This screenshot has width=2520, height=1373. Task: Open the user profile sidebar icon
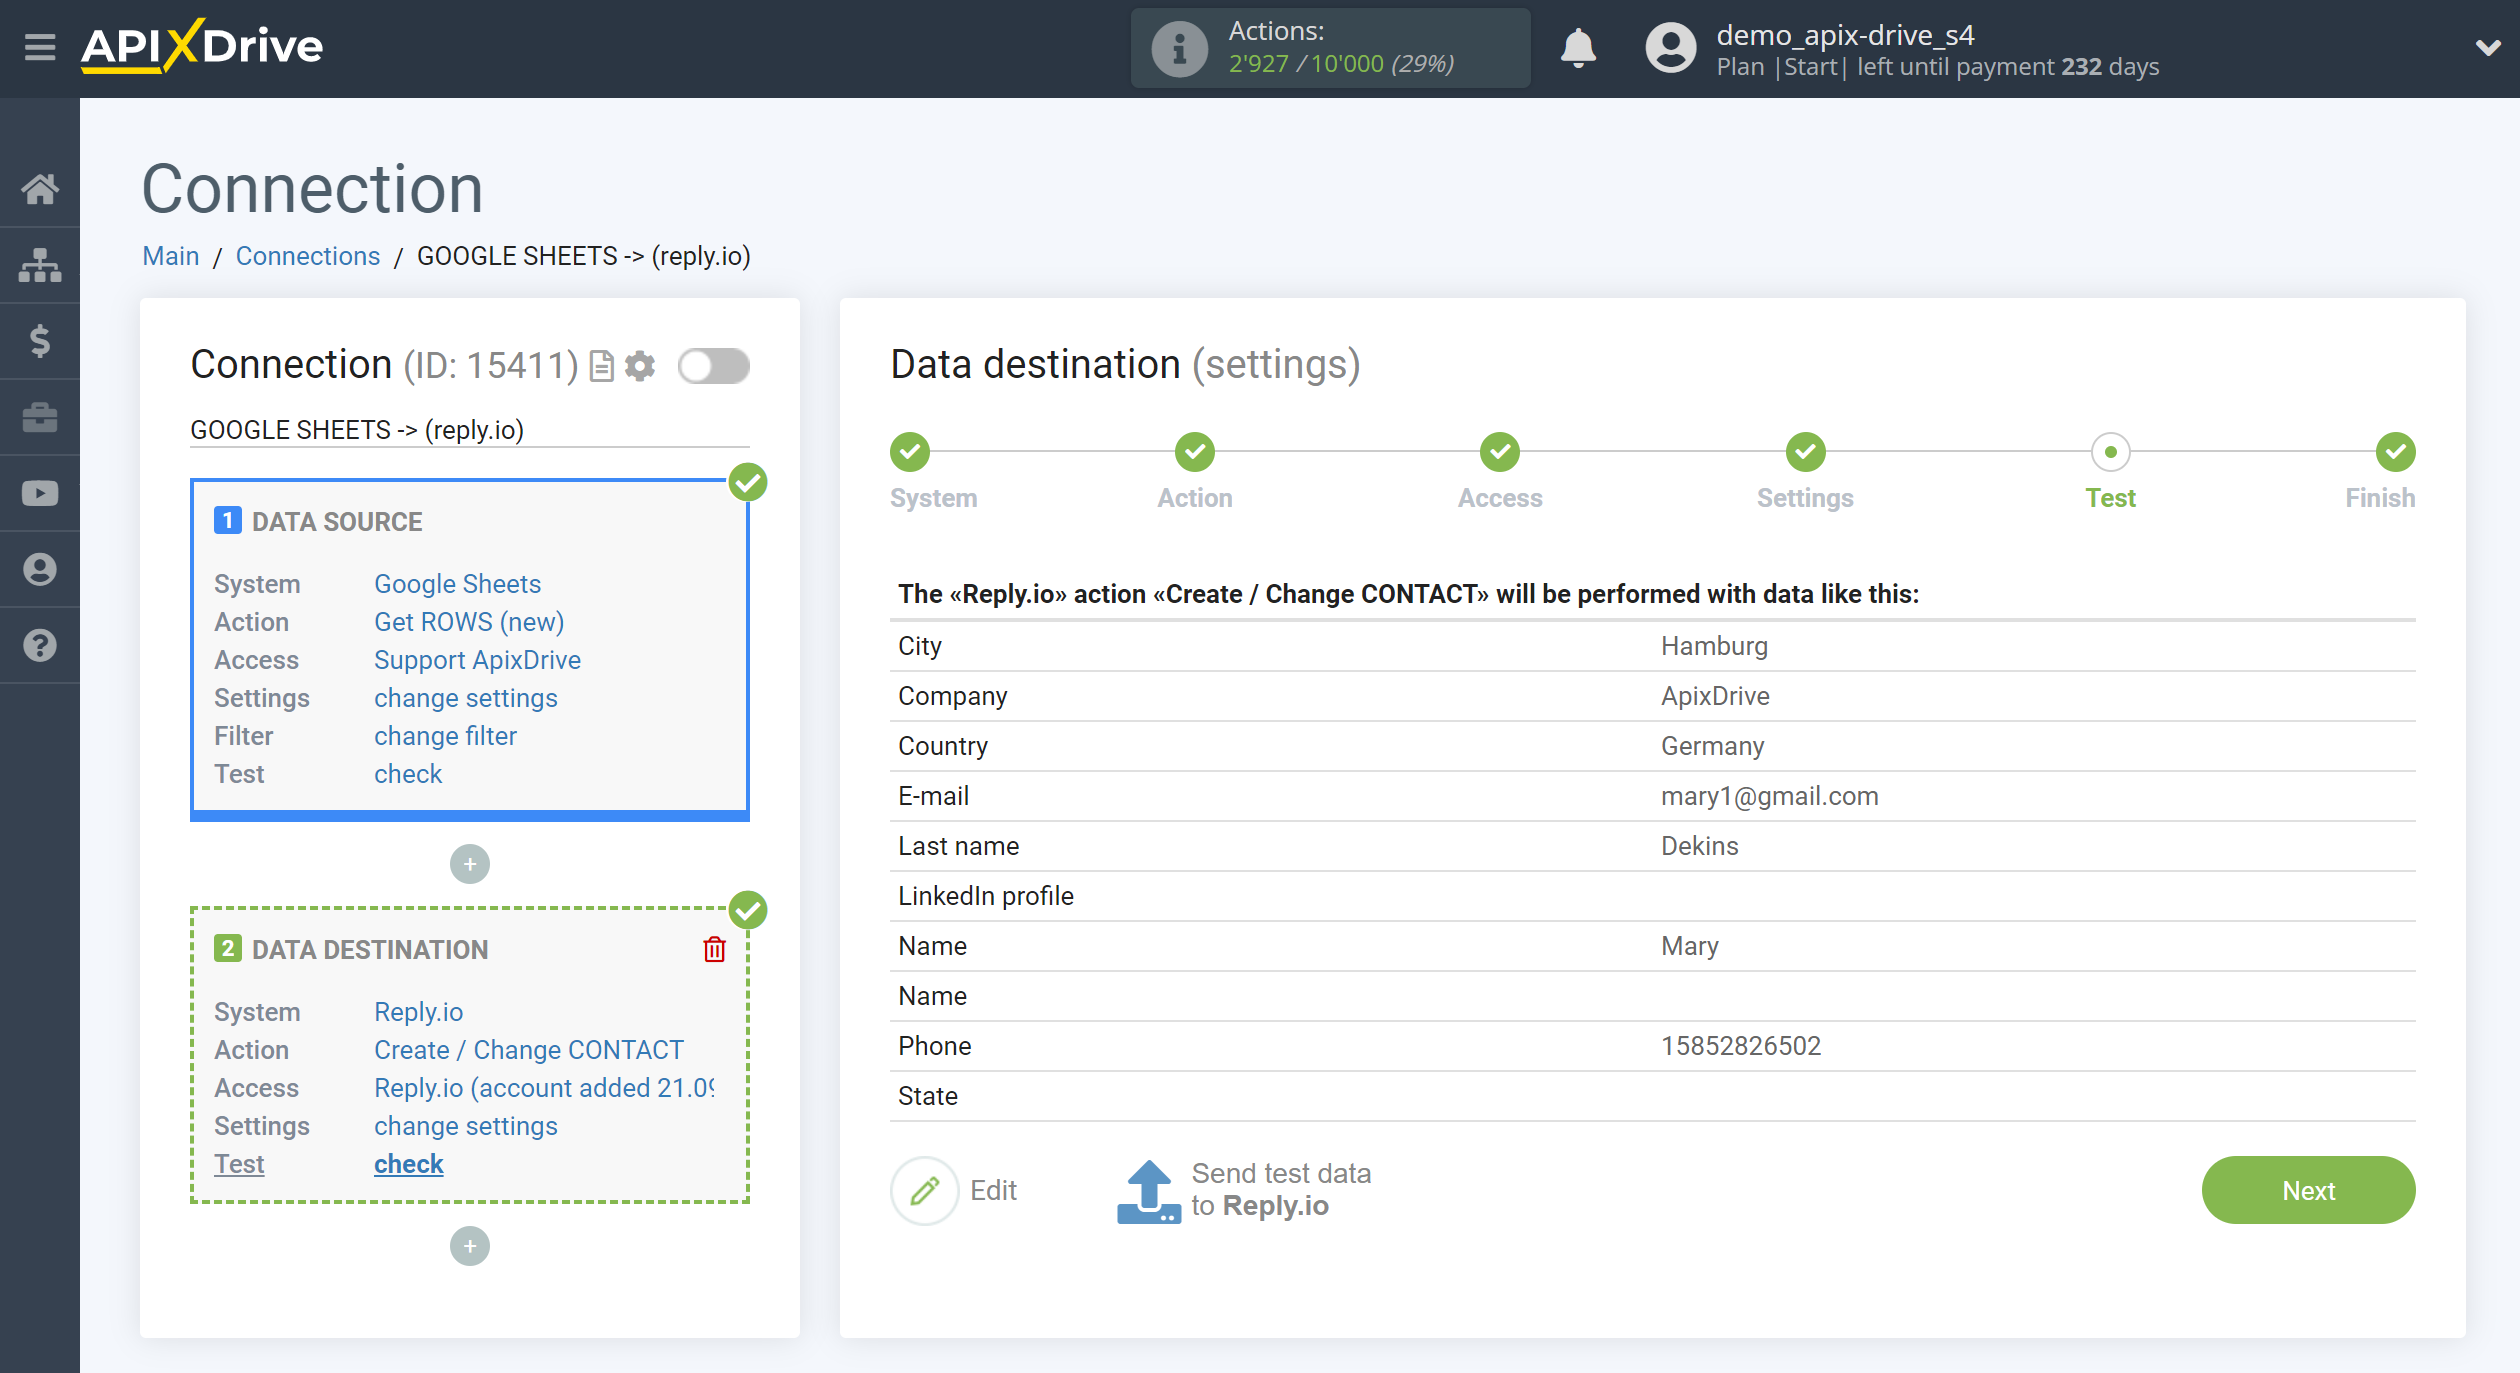point(40,569)
